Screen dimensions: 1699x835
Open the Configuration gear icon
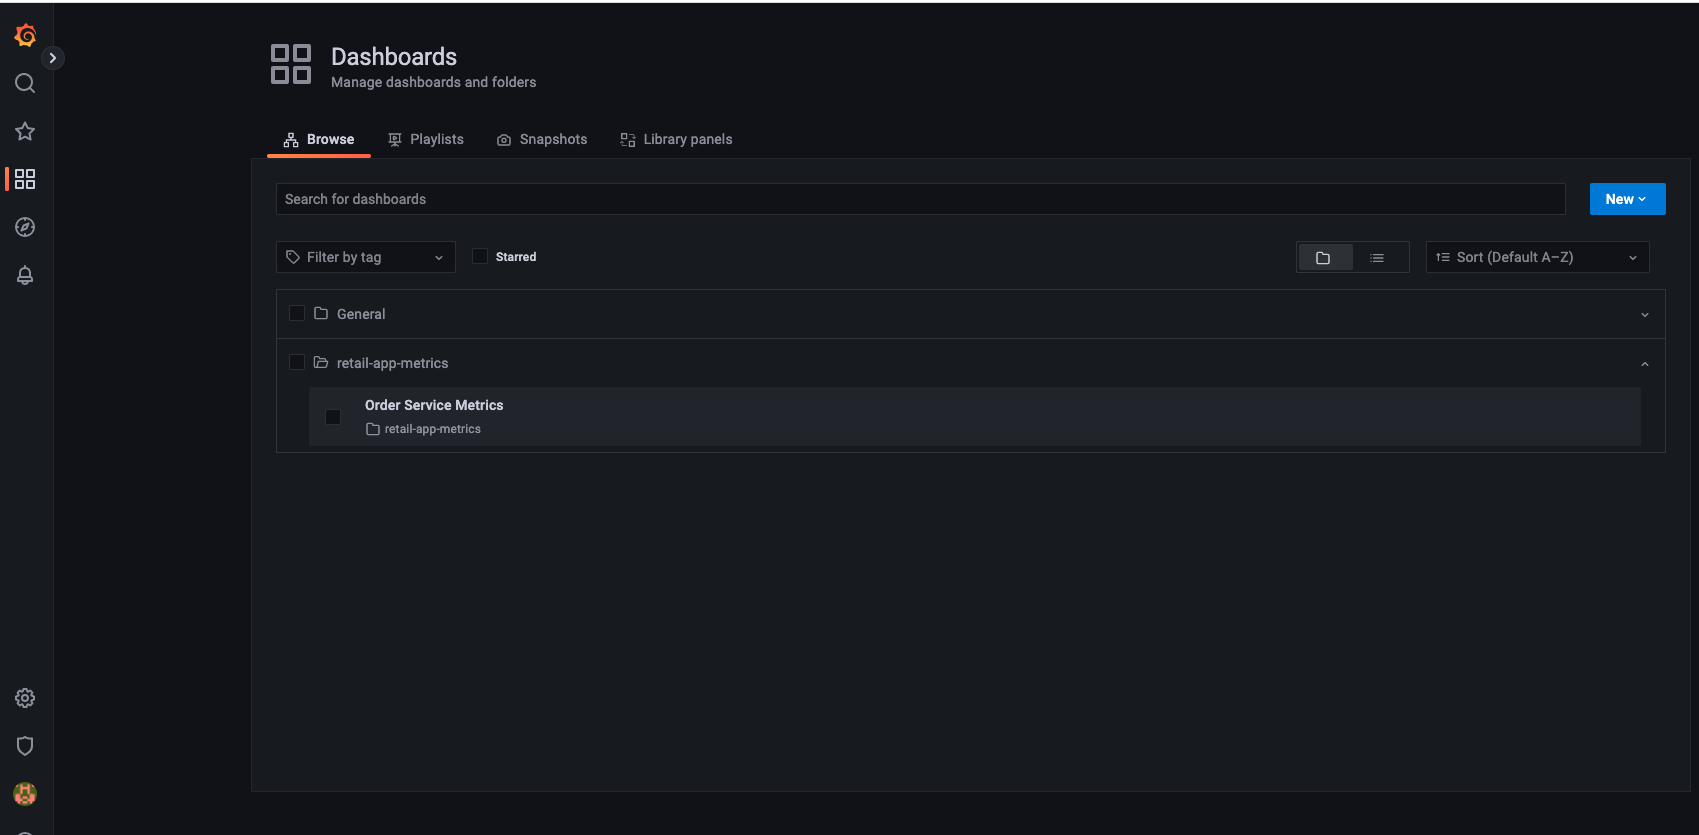coord(25,698)
